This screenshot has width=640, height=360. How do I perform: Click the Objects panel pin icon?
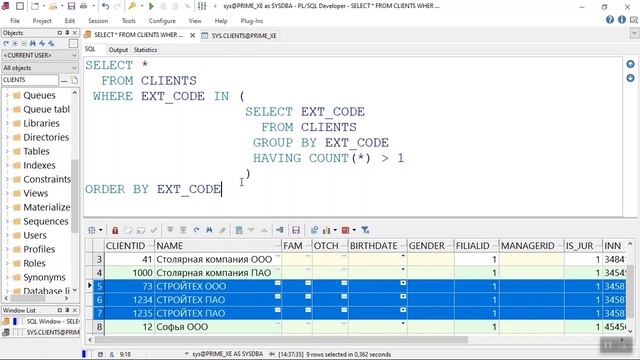(x=67, y=33)
